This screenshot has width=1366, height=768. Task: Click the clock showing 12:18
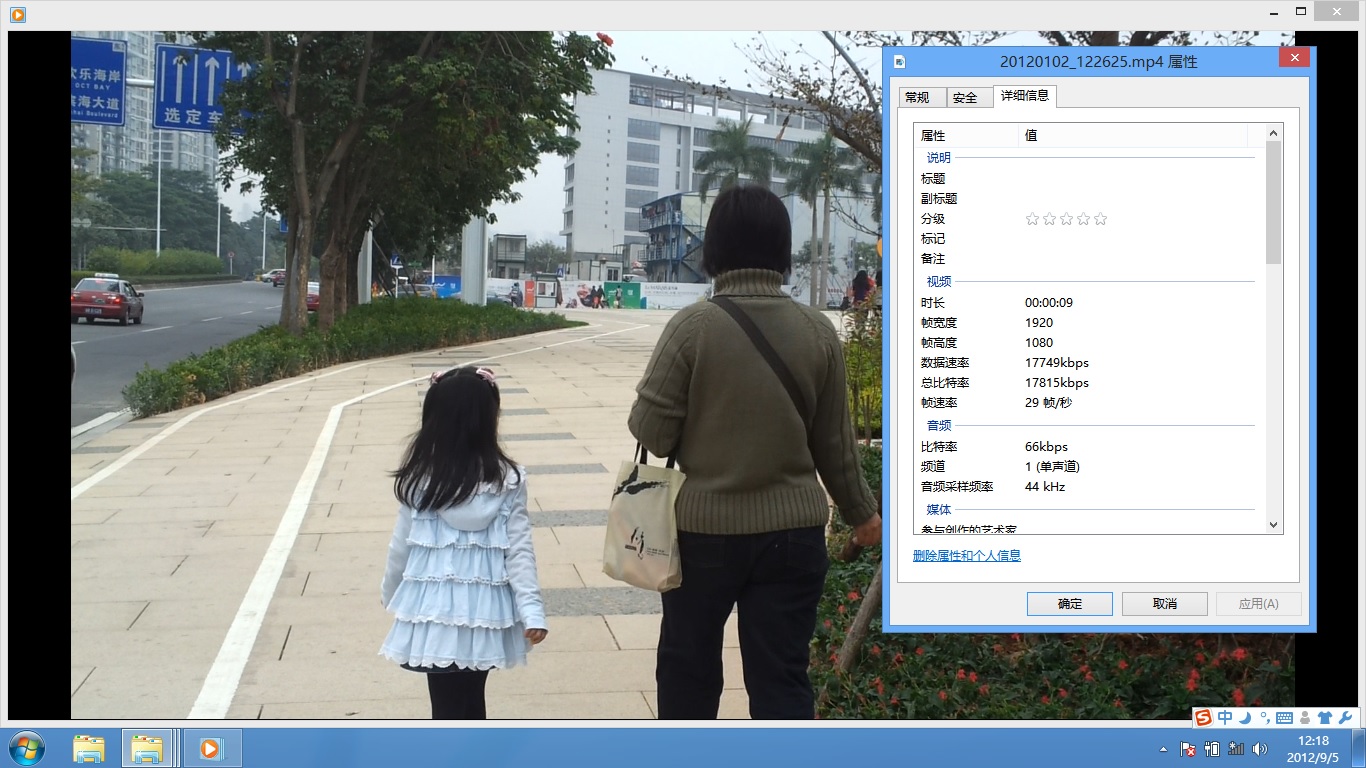pos(1313,741)
